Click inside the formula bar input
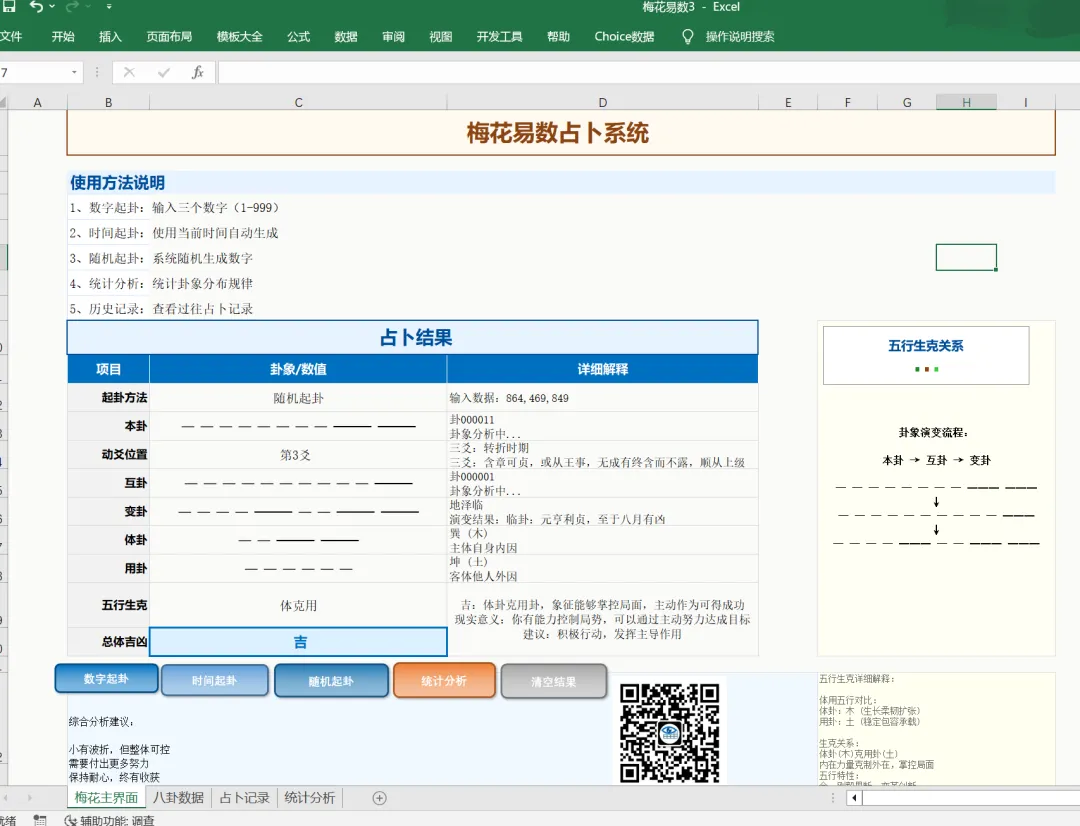Image resolution: width=1080 pixels, height=826 pixels. [649, 72]
